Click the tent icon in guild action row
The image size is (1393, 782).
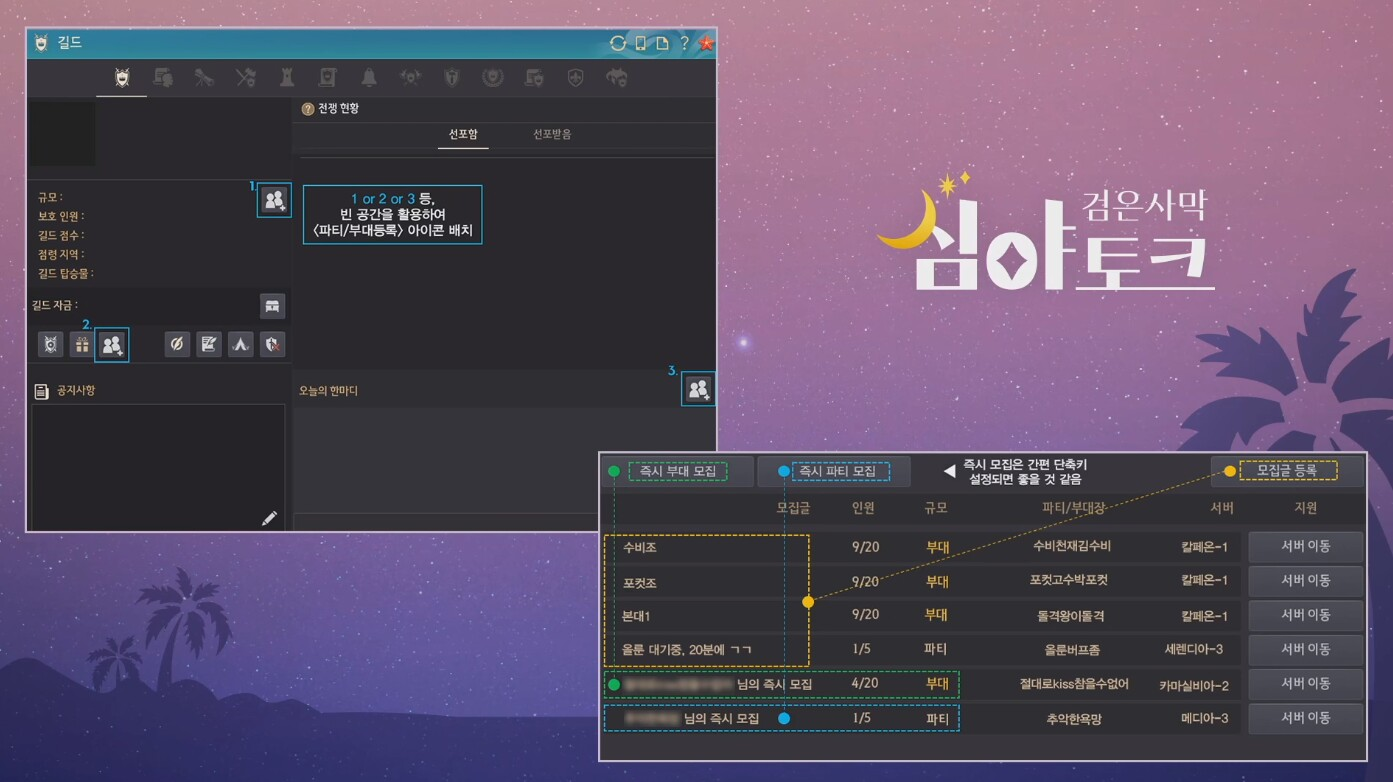click(x=240, y=345)
